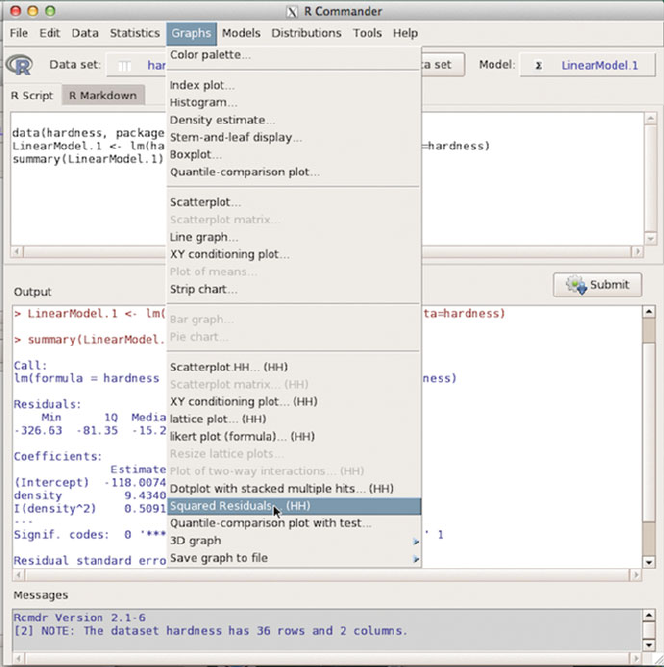Choose Strip chart... entry

tap(294, 289)
